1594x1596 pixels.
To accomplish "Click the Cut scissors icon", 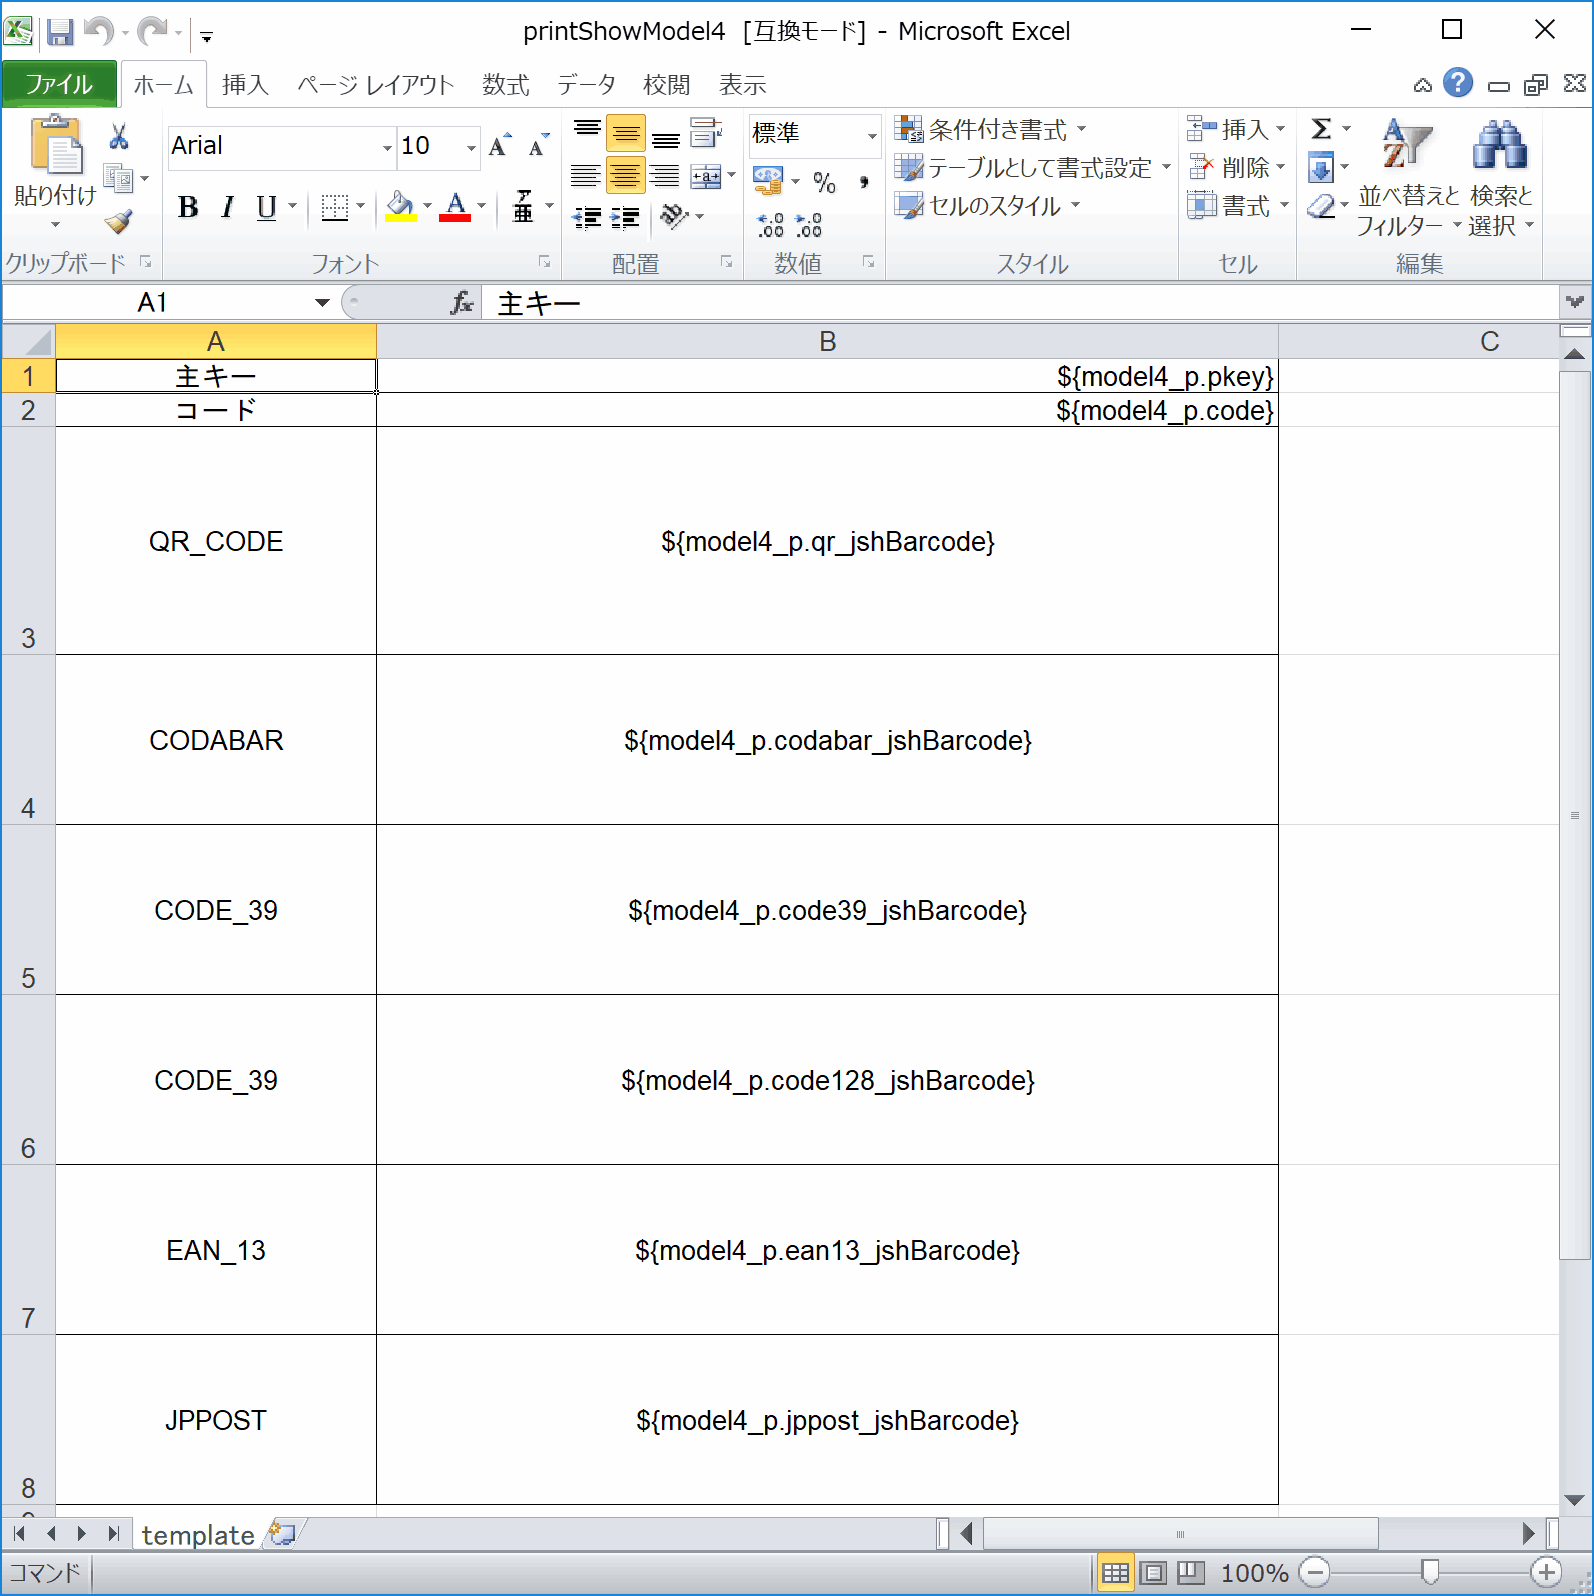I will pos(119,136).
